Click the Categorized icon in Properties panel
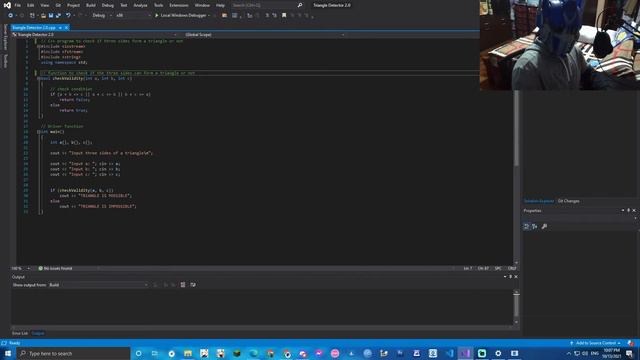 pos(527,227)
